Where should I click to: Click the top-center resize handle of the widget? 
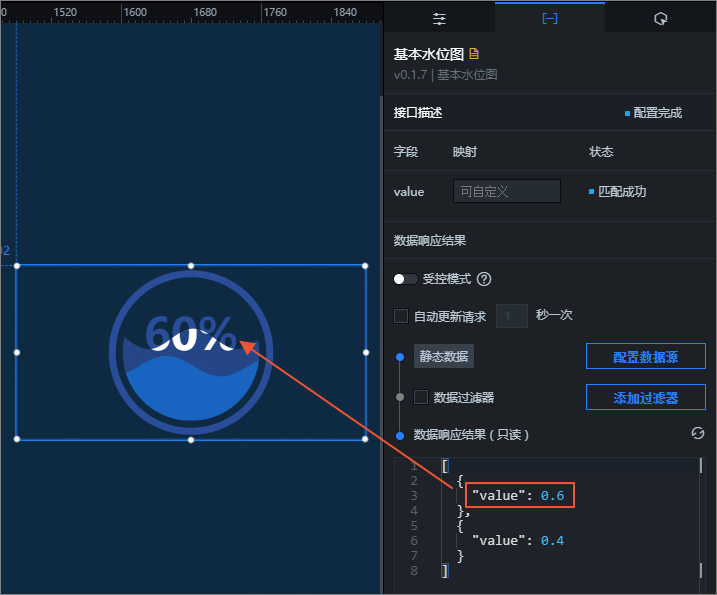click(x=191, y=266)
